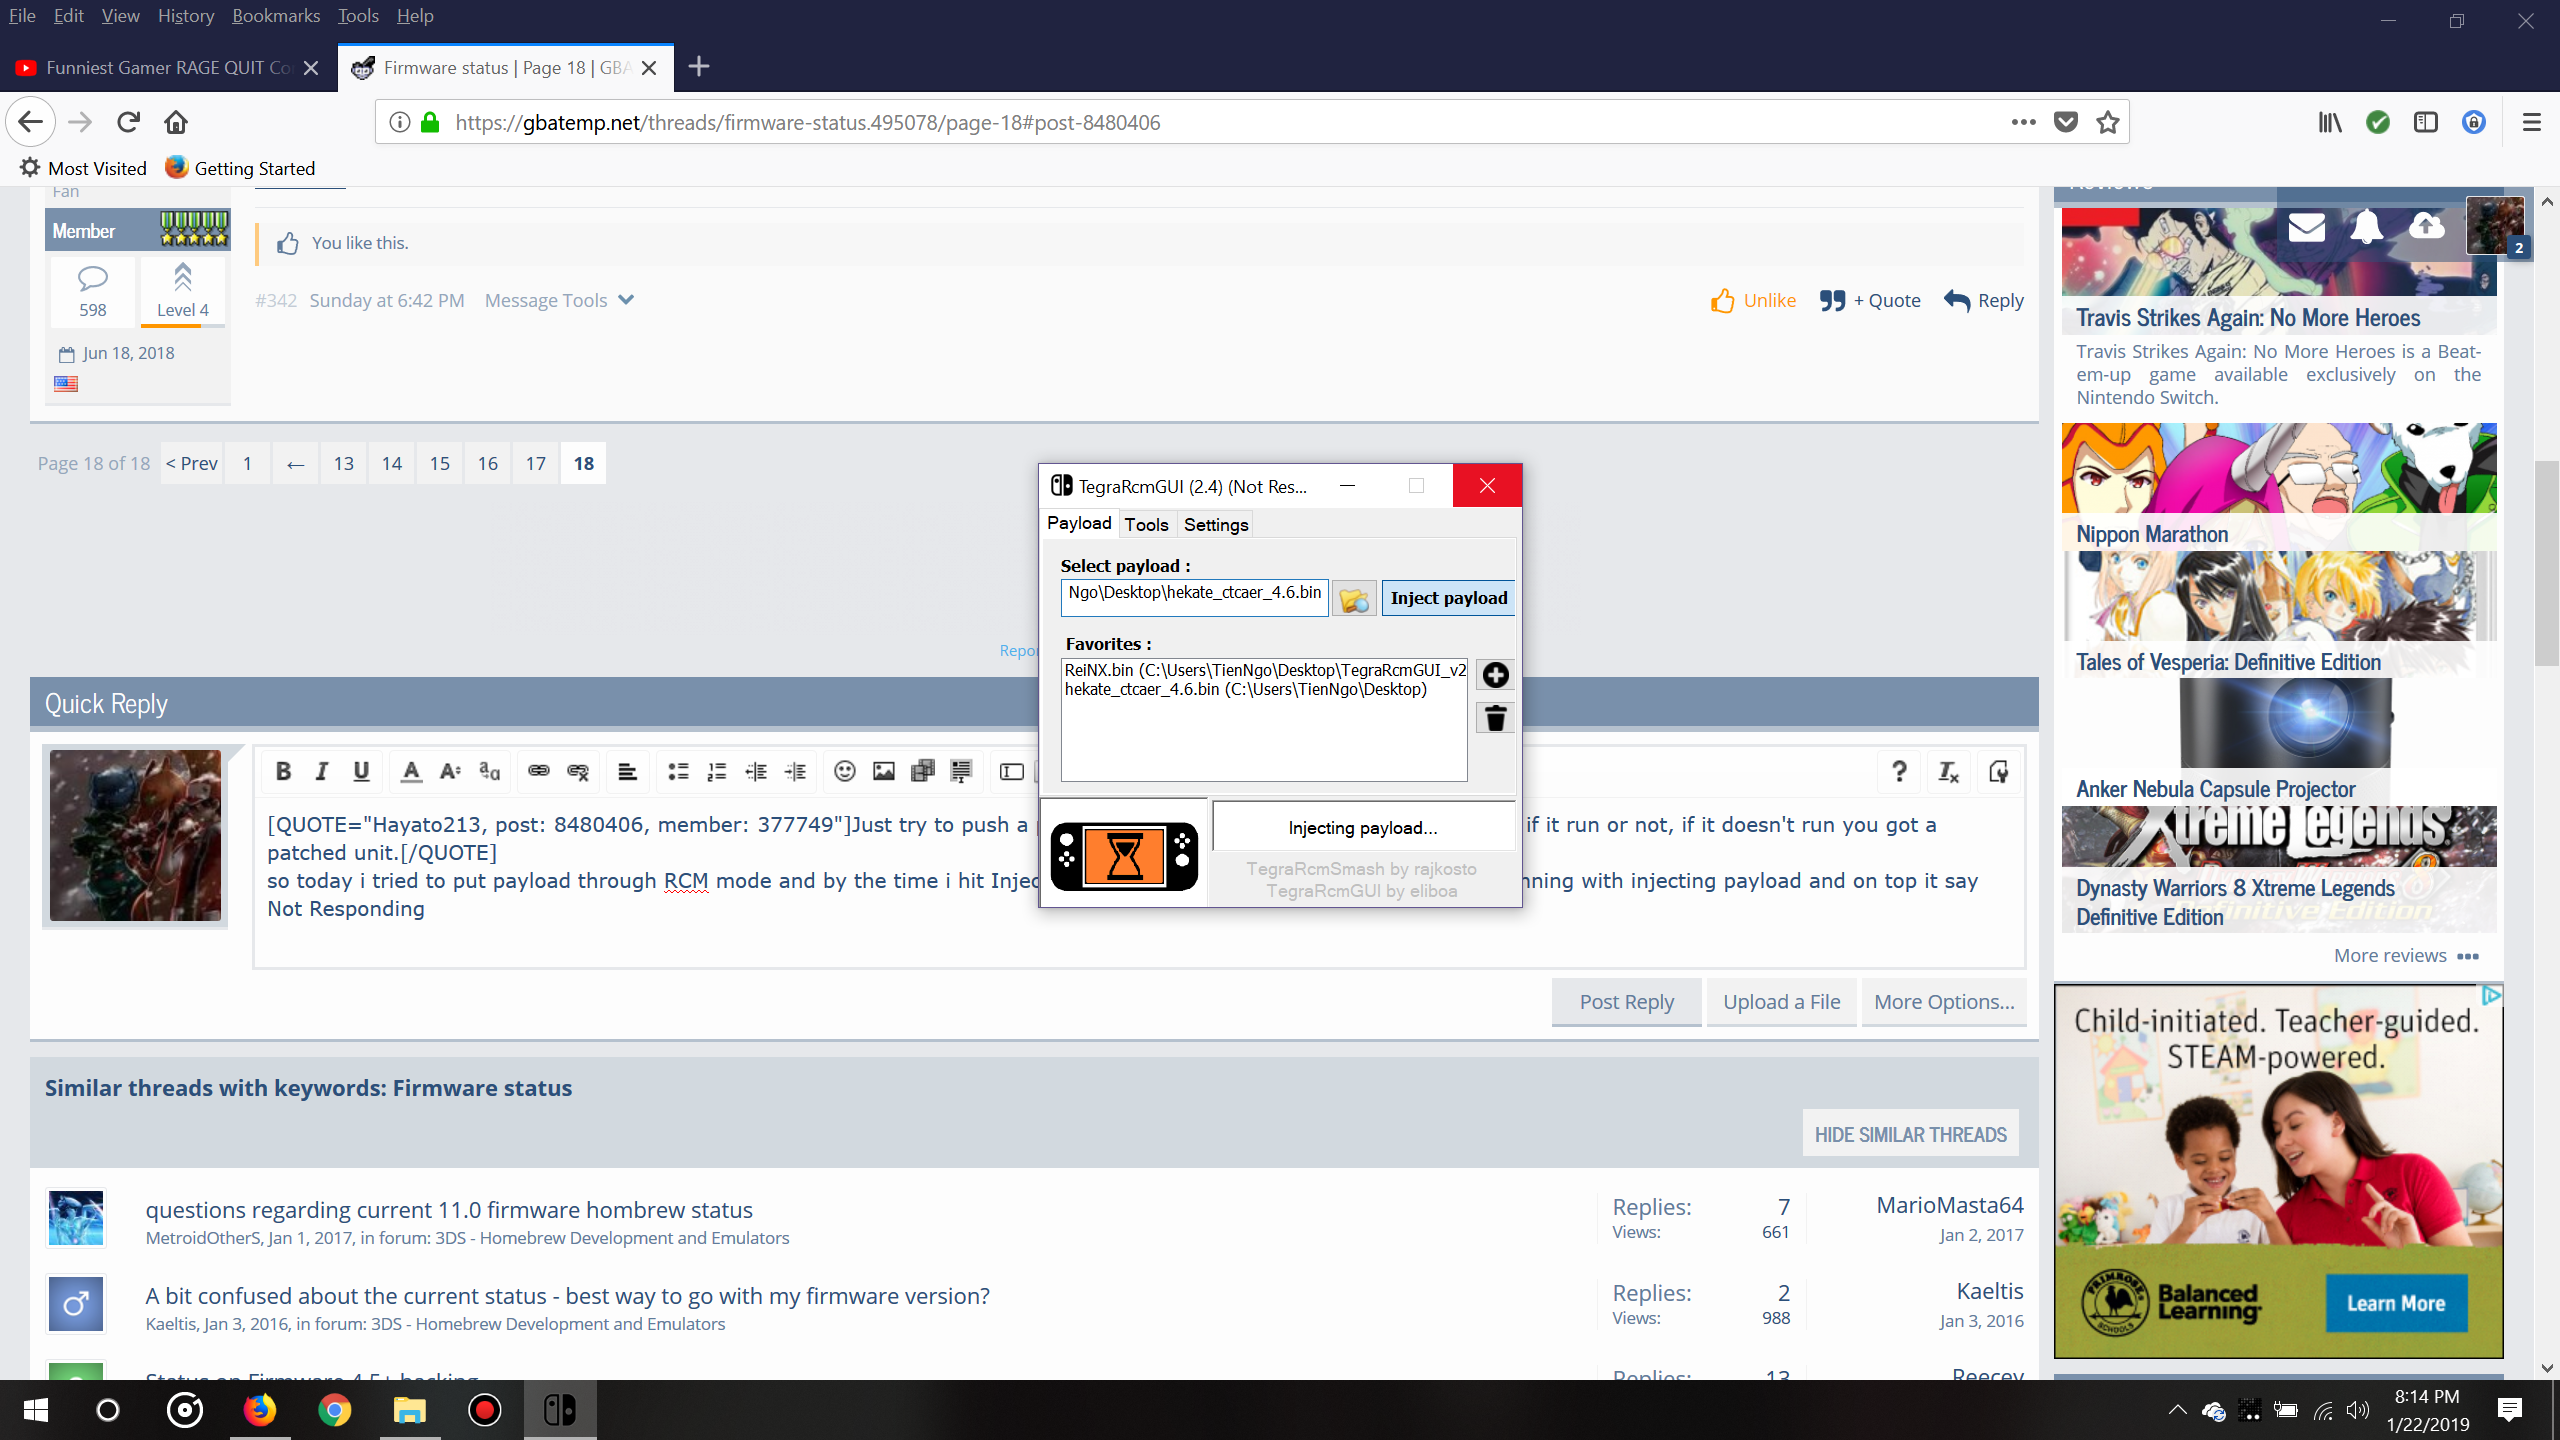Open the font family menu in editor
2560x1440 pixels.
coord(489,771)
